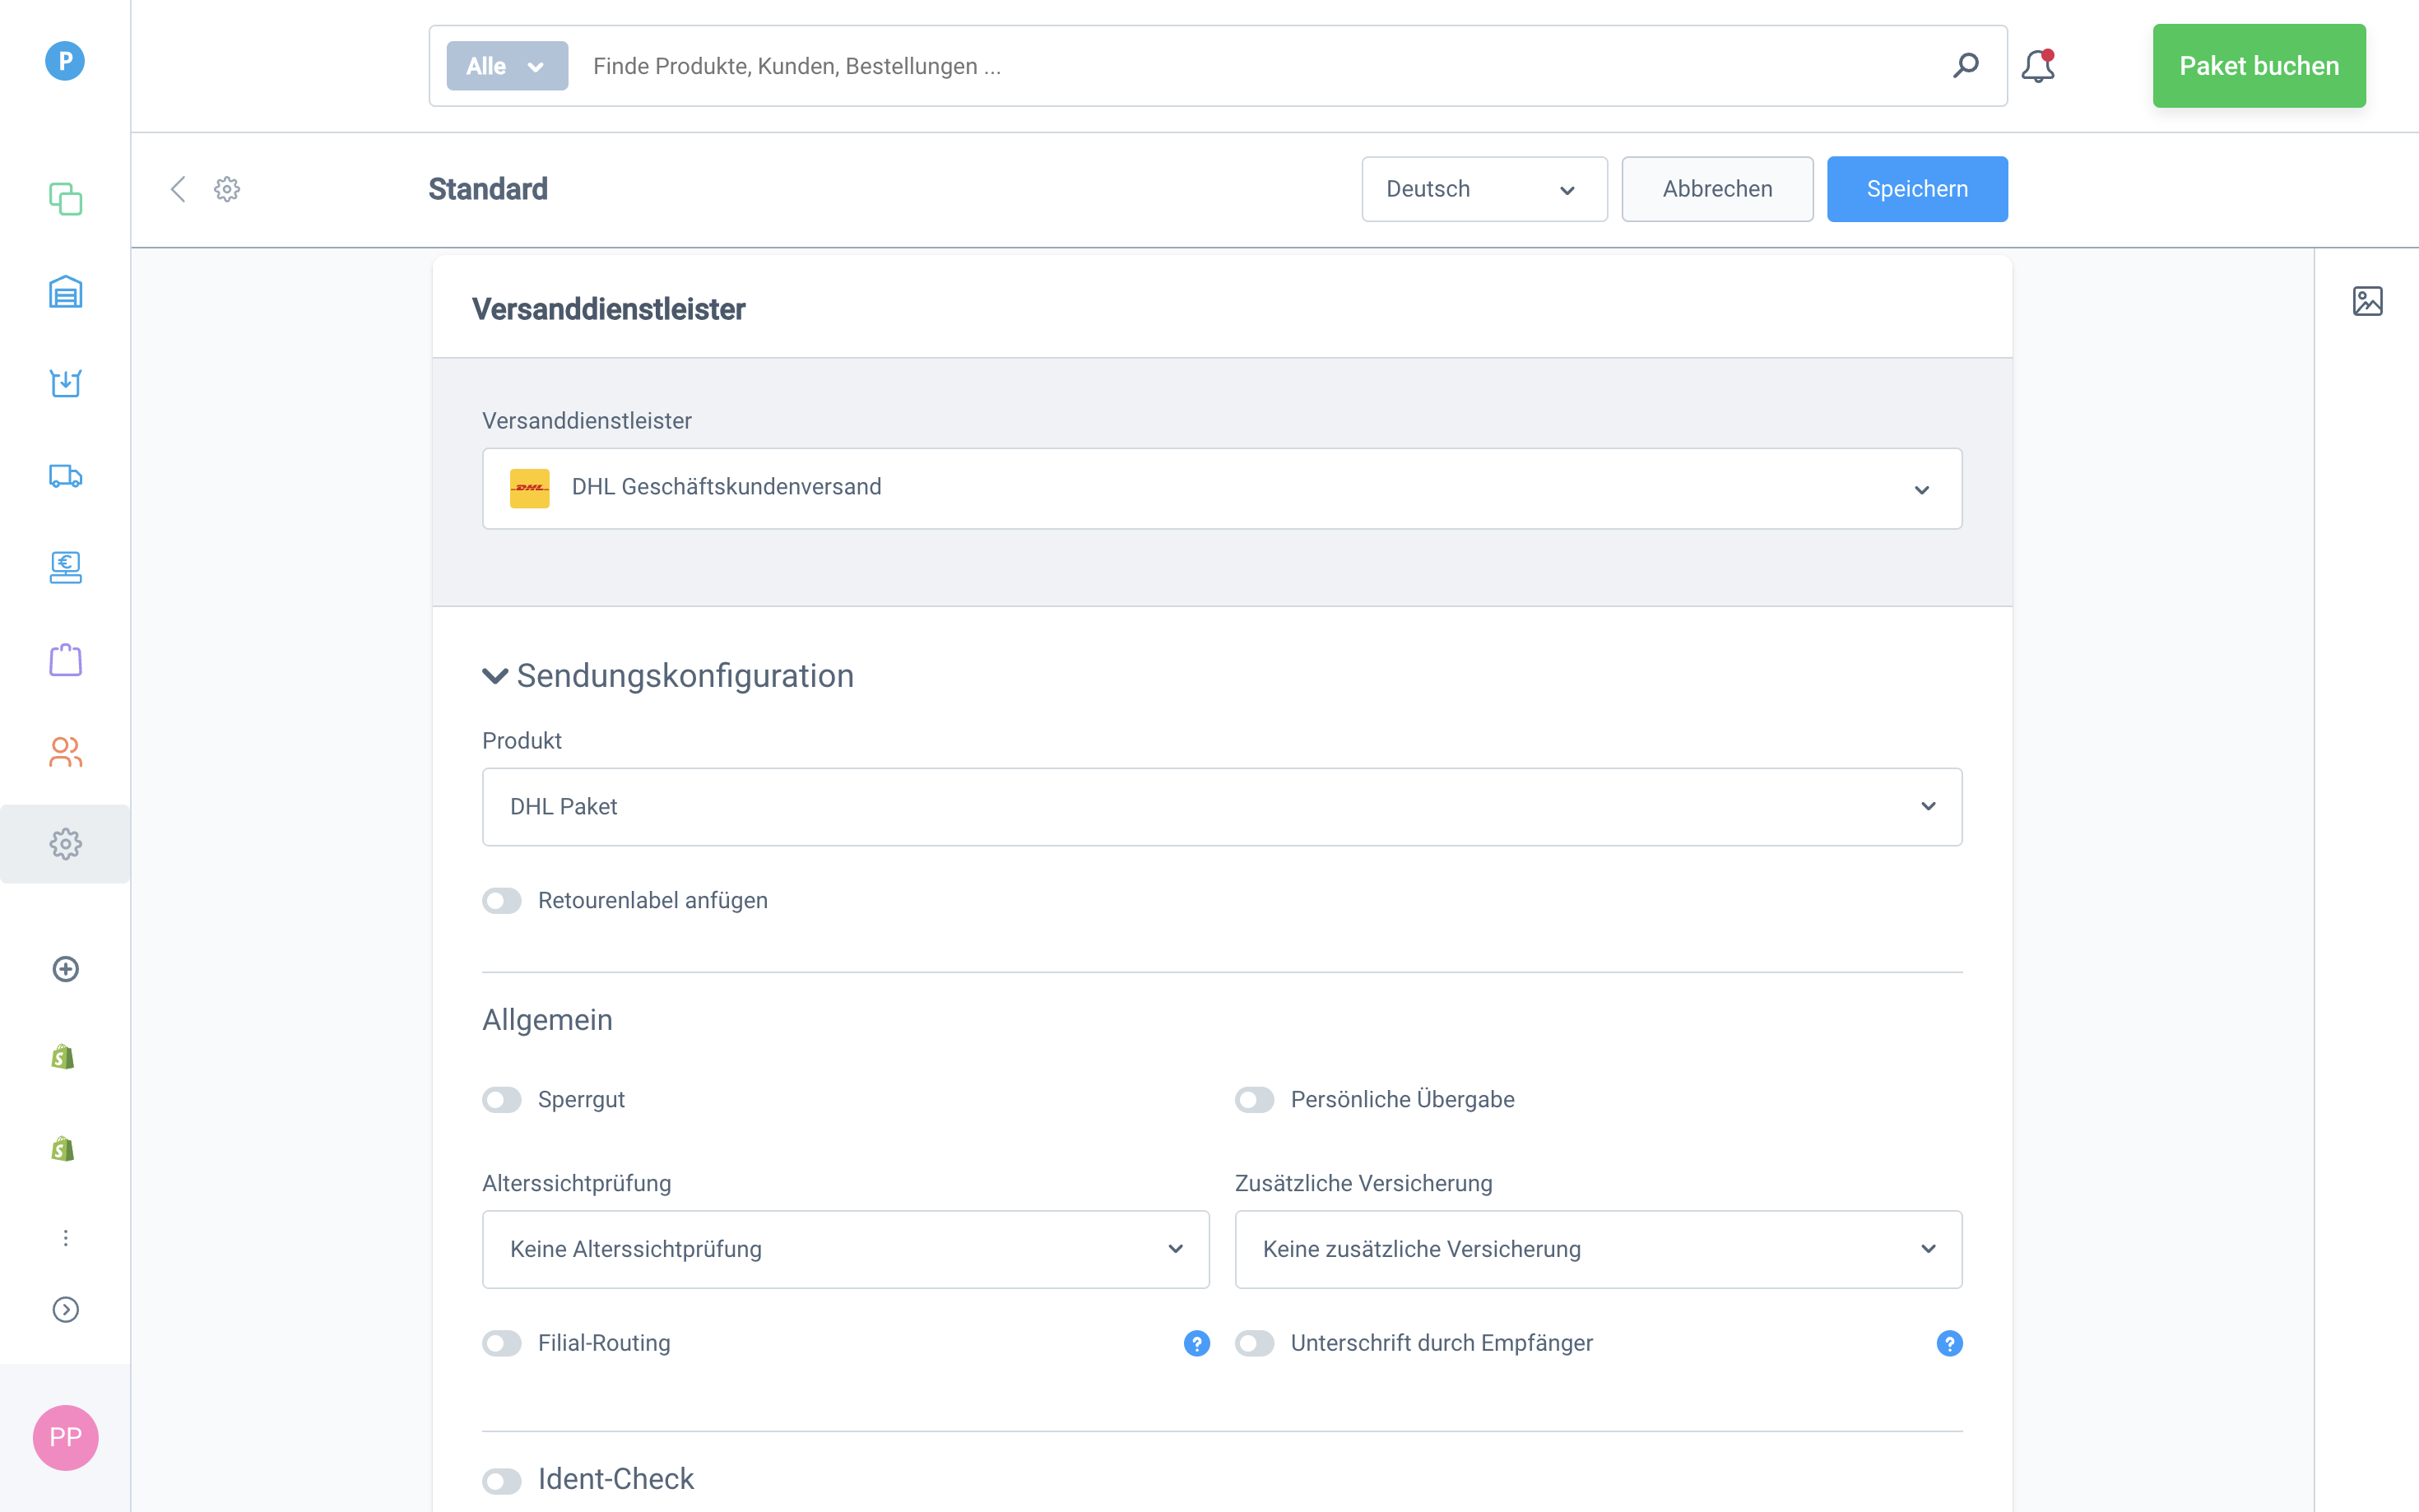
Task: Open the Produkt DHL Paket dropdown
Action: (1221, 807)
